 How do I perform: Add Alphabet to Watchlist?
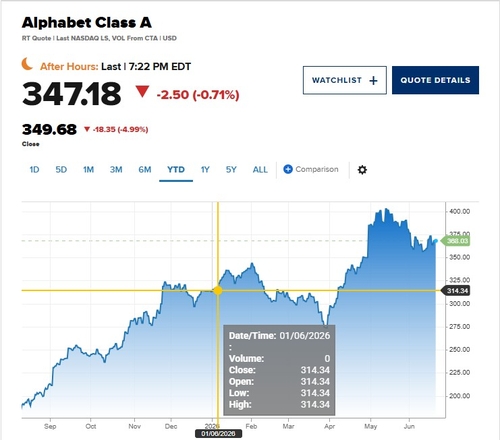click(x=345, y=80)
